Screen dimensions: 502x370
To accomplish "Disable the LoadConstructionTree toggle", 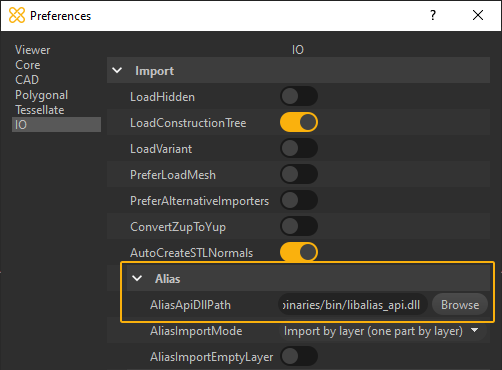I will tap(299, 122).
